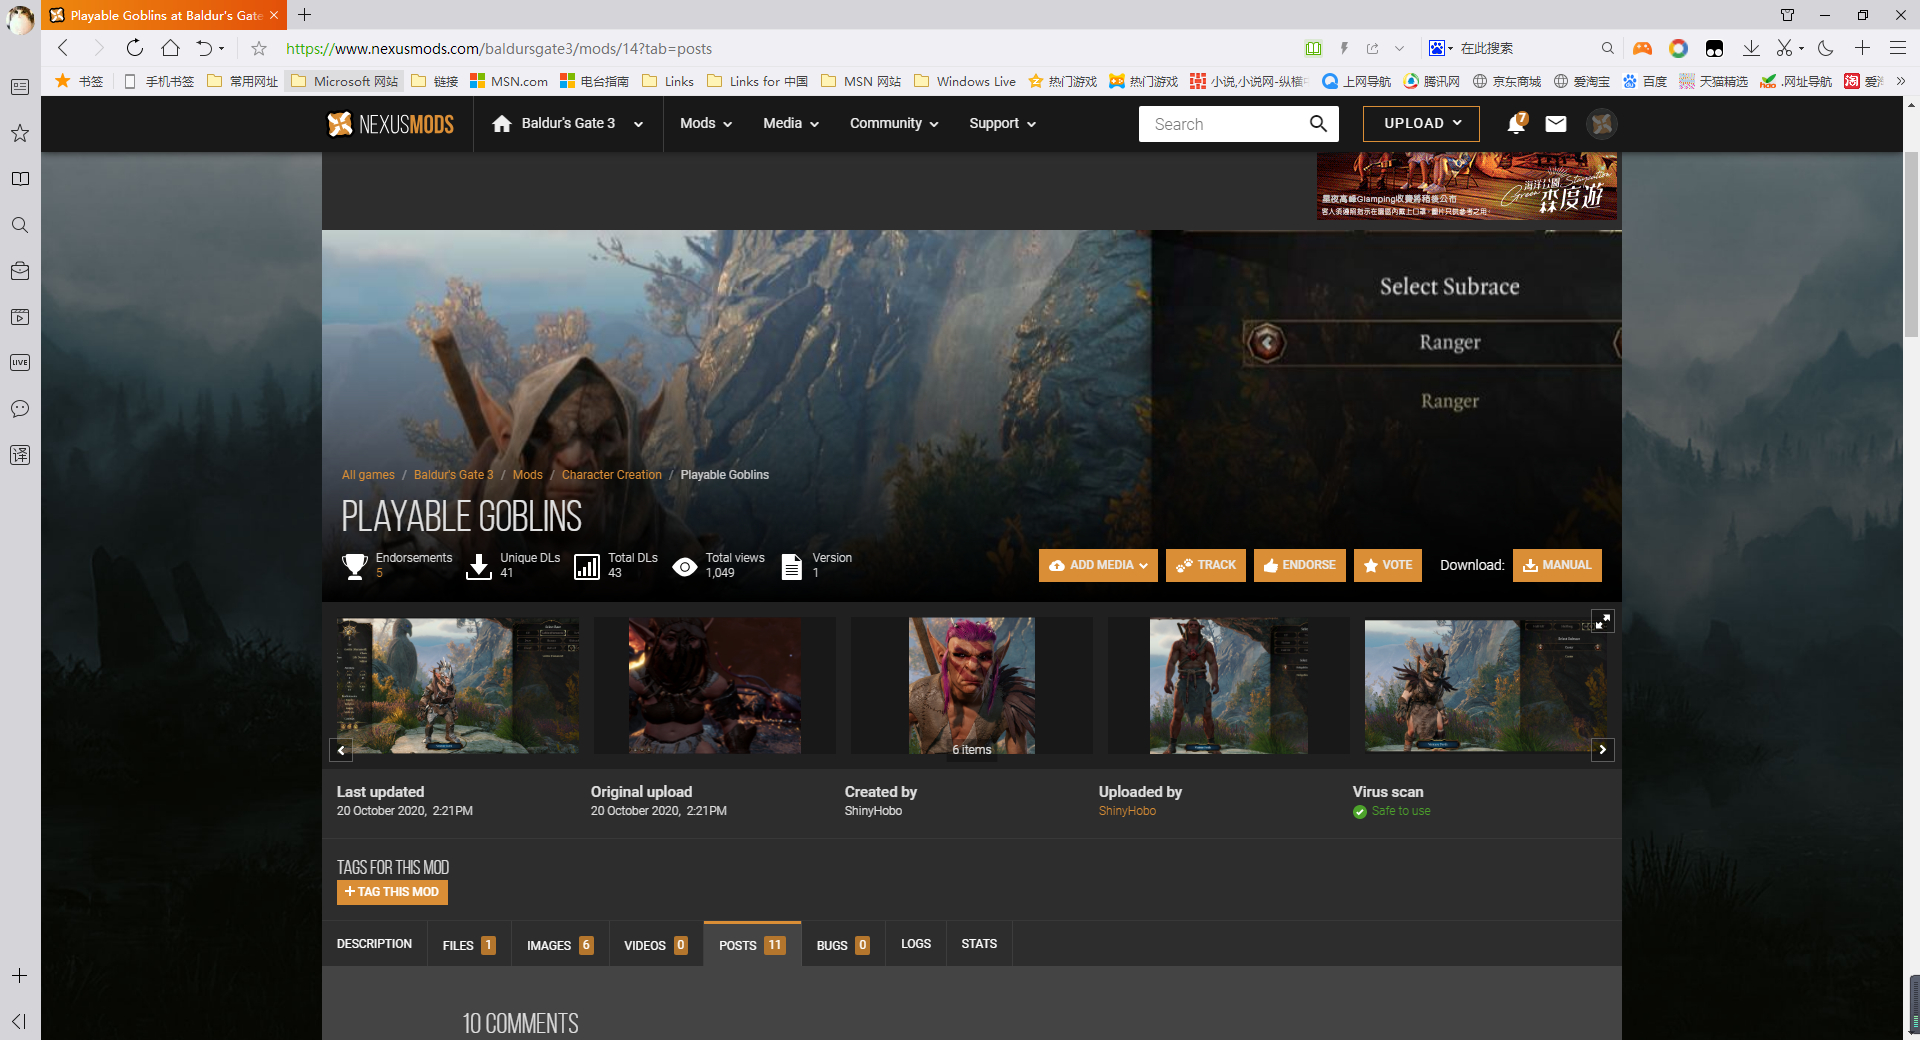The width and height of the screenshot is (1920, 1040).
Task: Open the Links bookmark folder
Action: [668, 81]
